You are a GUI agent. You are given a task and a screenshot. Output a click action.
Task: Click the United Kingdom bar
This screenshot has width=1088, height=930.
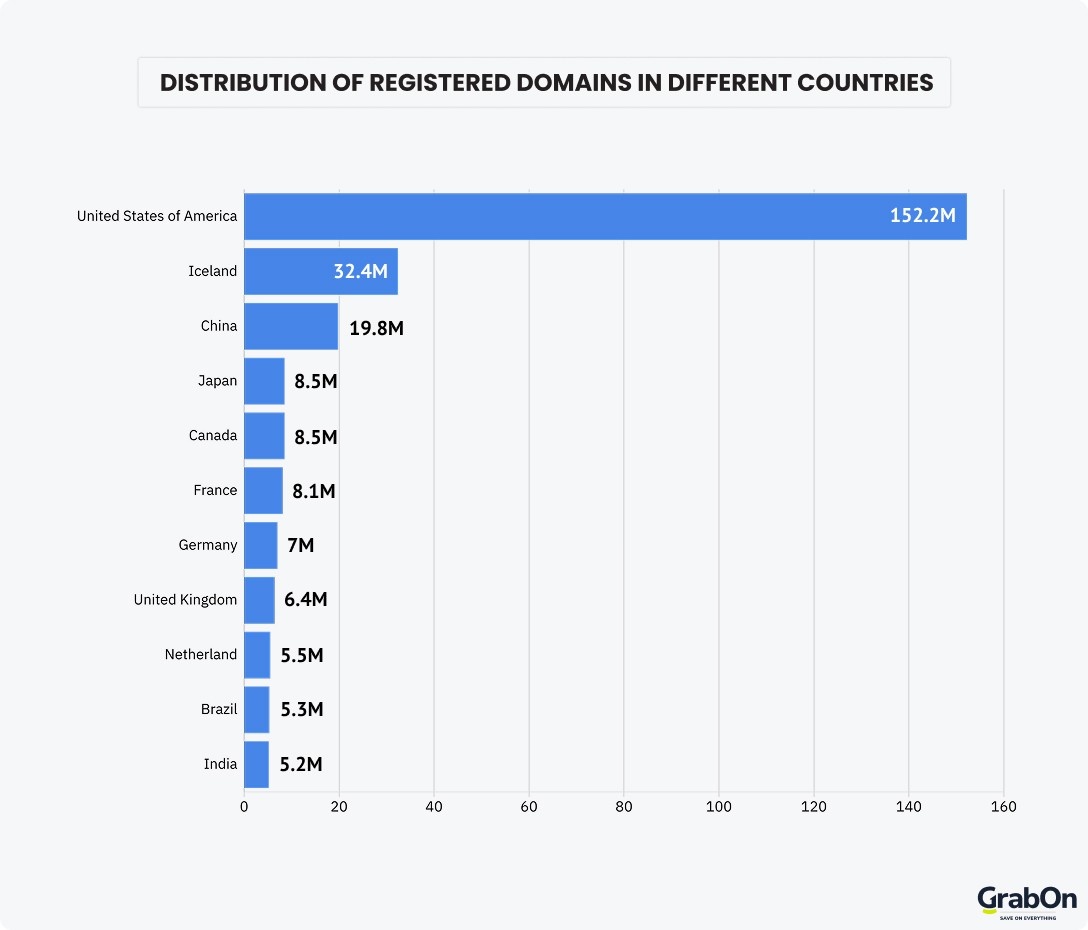tap(260, 600)
